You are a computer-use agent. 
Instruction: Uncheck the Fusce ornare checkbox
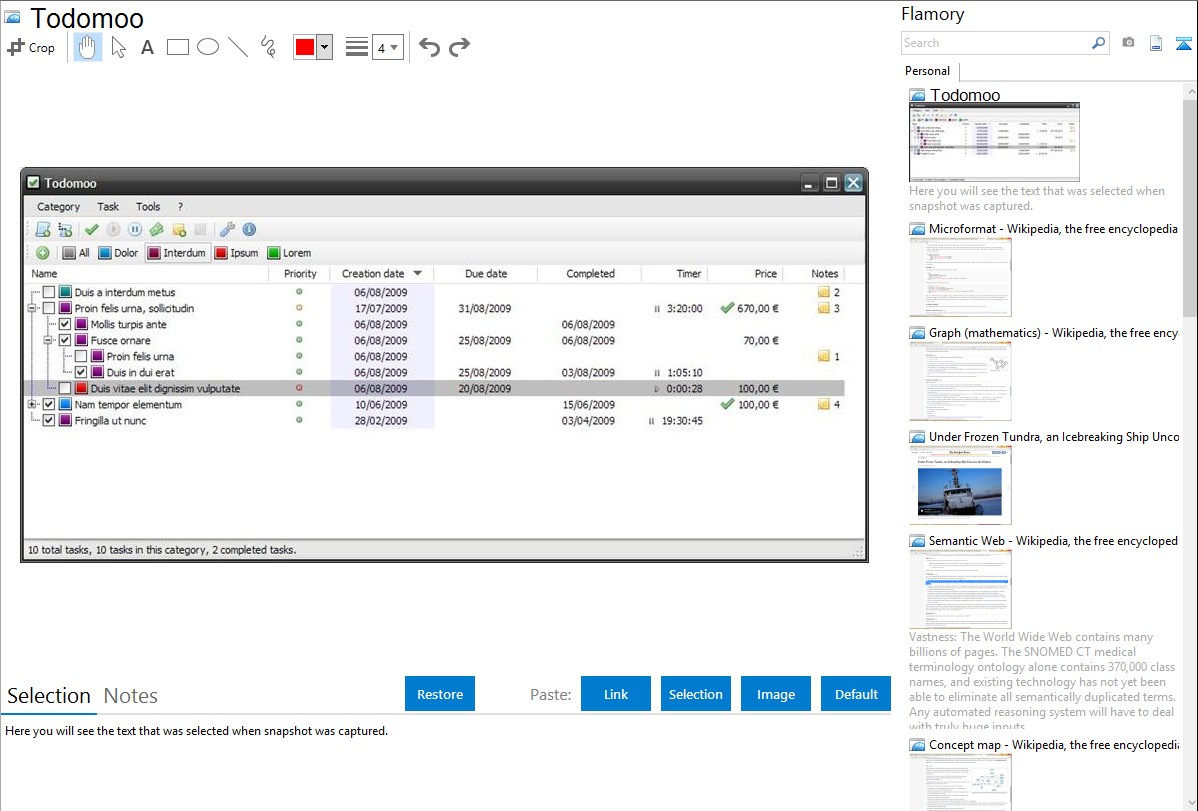tap(65, 340)
